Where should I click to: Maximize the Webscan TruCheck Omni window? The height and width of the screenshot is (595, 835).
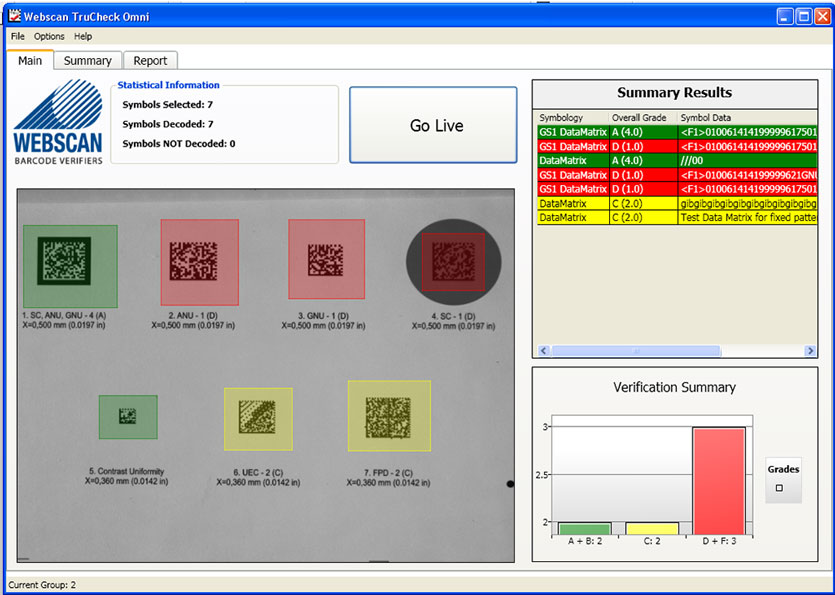804,17
